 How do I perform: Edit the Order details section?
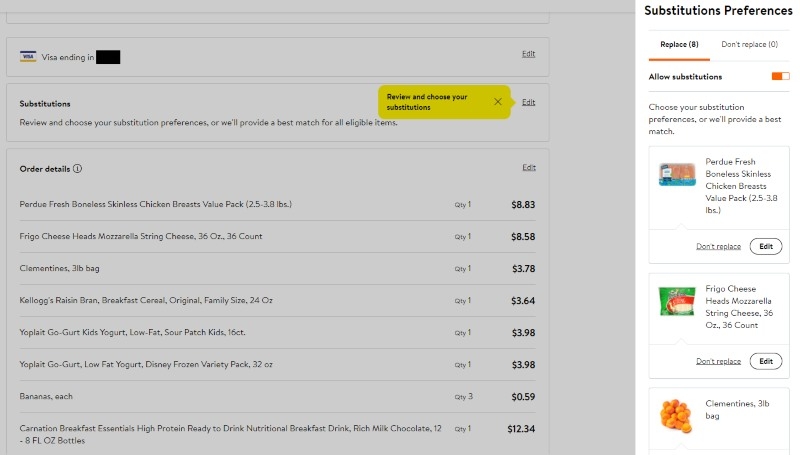click(529, 167)
